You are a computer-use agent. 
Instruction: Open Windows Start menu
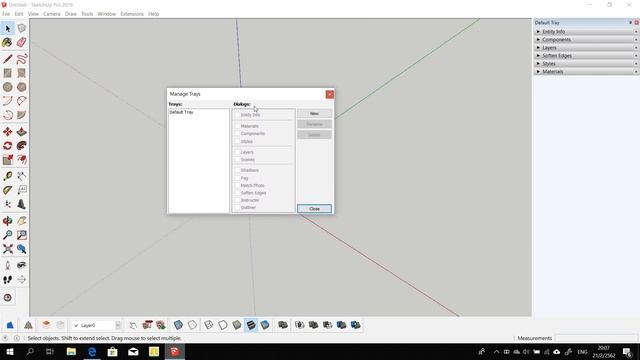click(x=10, y=351)
